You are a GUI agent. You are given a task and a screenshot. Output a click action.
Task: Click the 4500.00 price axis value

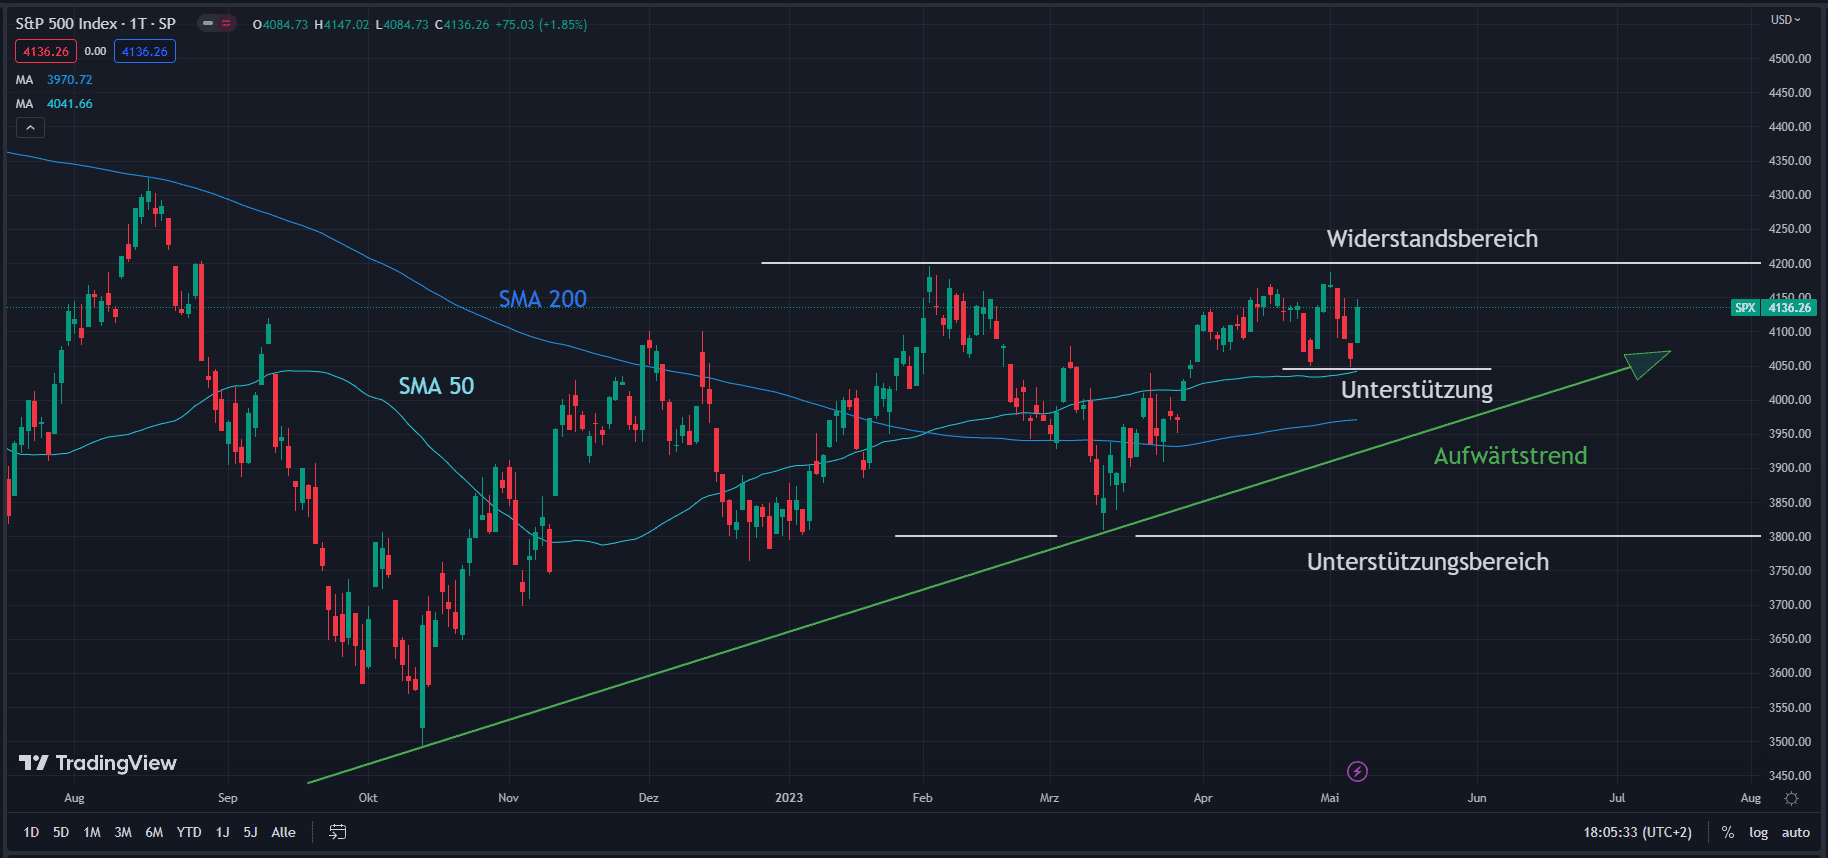pos(1789,58)
